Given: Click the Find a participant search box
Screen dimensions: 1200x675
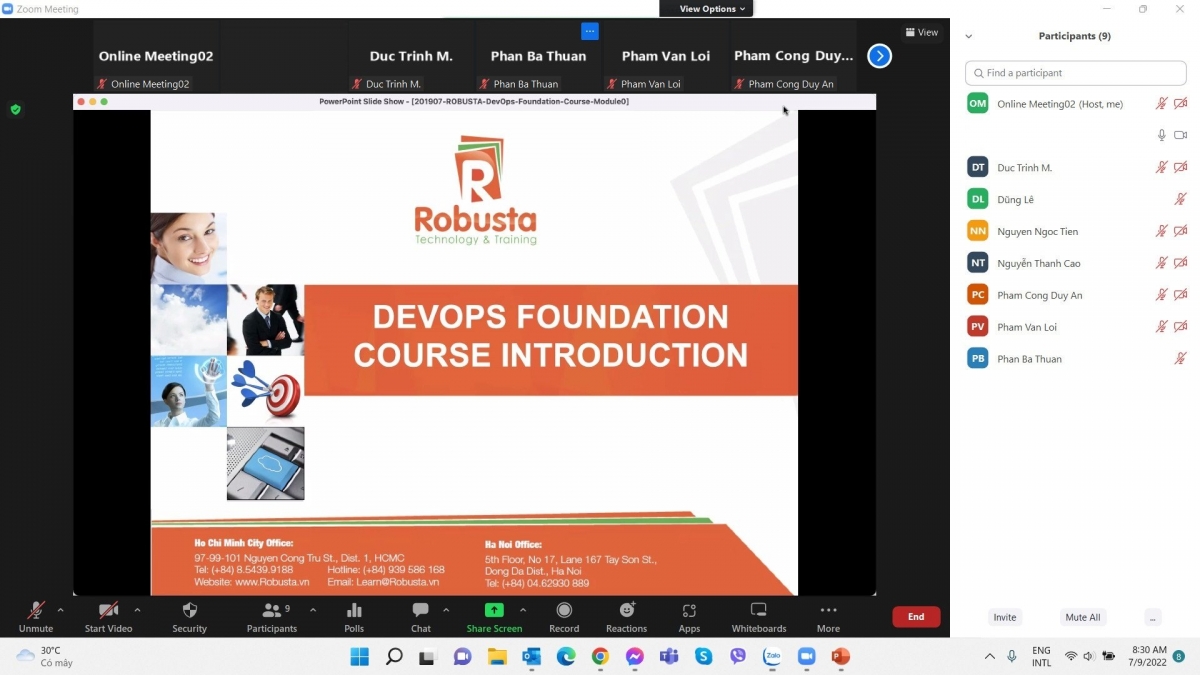Looking at the screenshot, I should tap(1076, 73).
